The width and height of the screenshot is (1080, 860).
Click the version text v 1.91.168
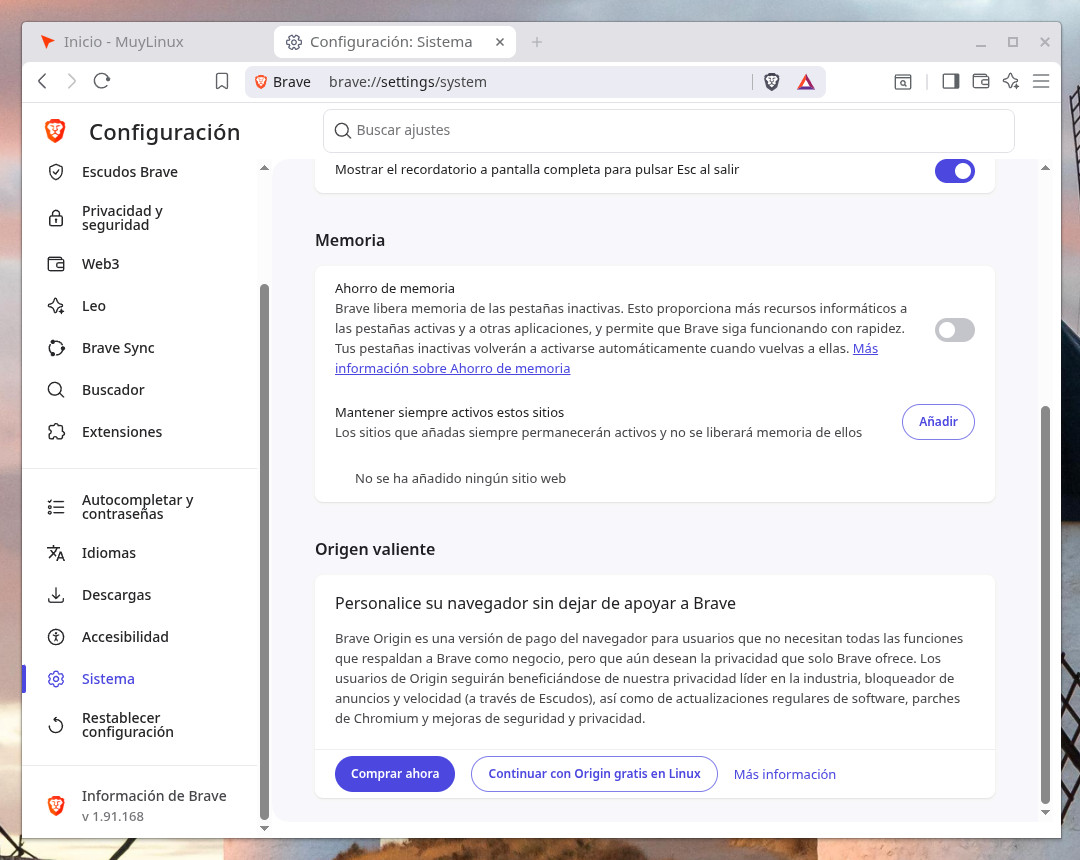113,817
